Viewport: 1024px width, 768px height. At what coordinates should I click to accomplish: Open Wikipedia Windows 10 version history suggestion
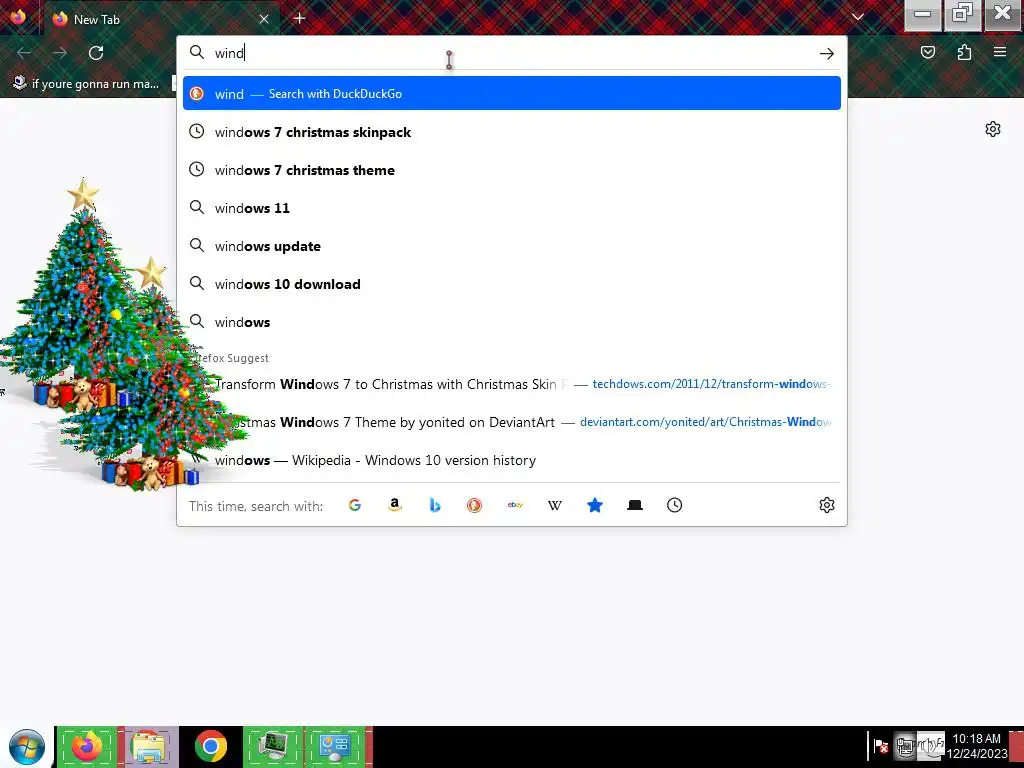[512, 460]
